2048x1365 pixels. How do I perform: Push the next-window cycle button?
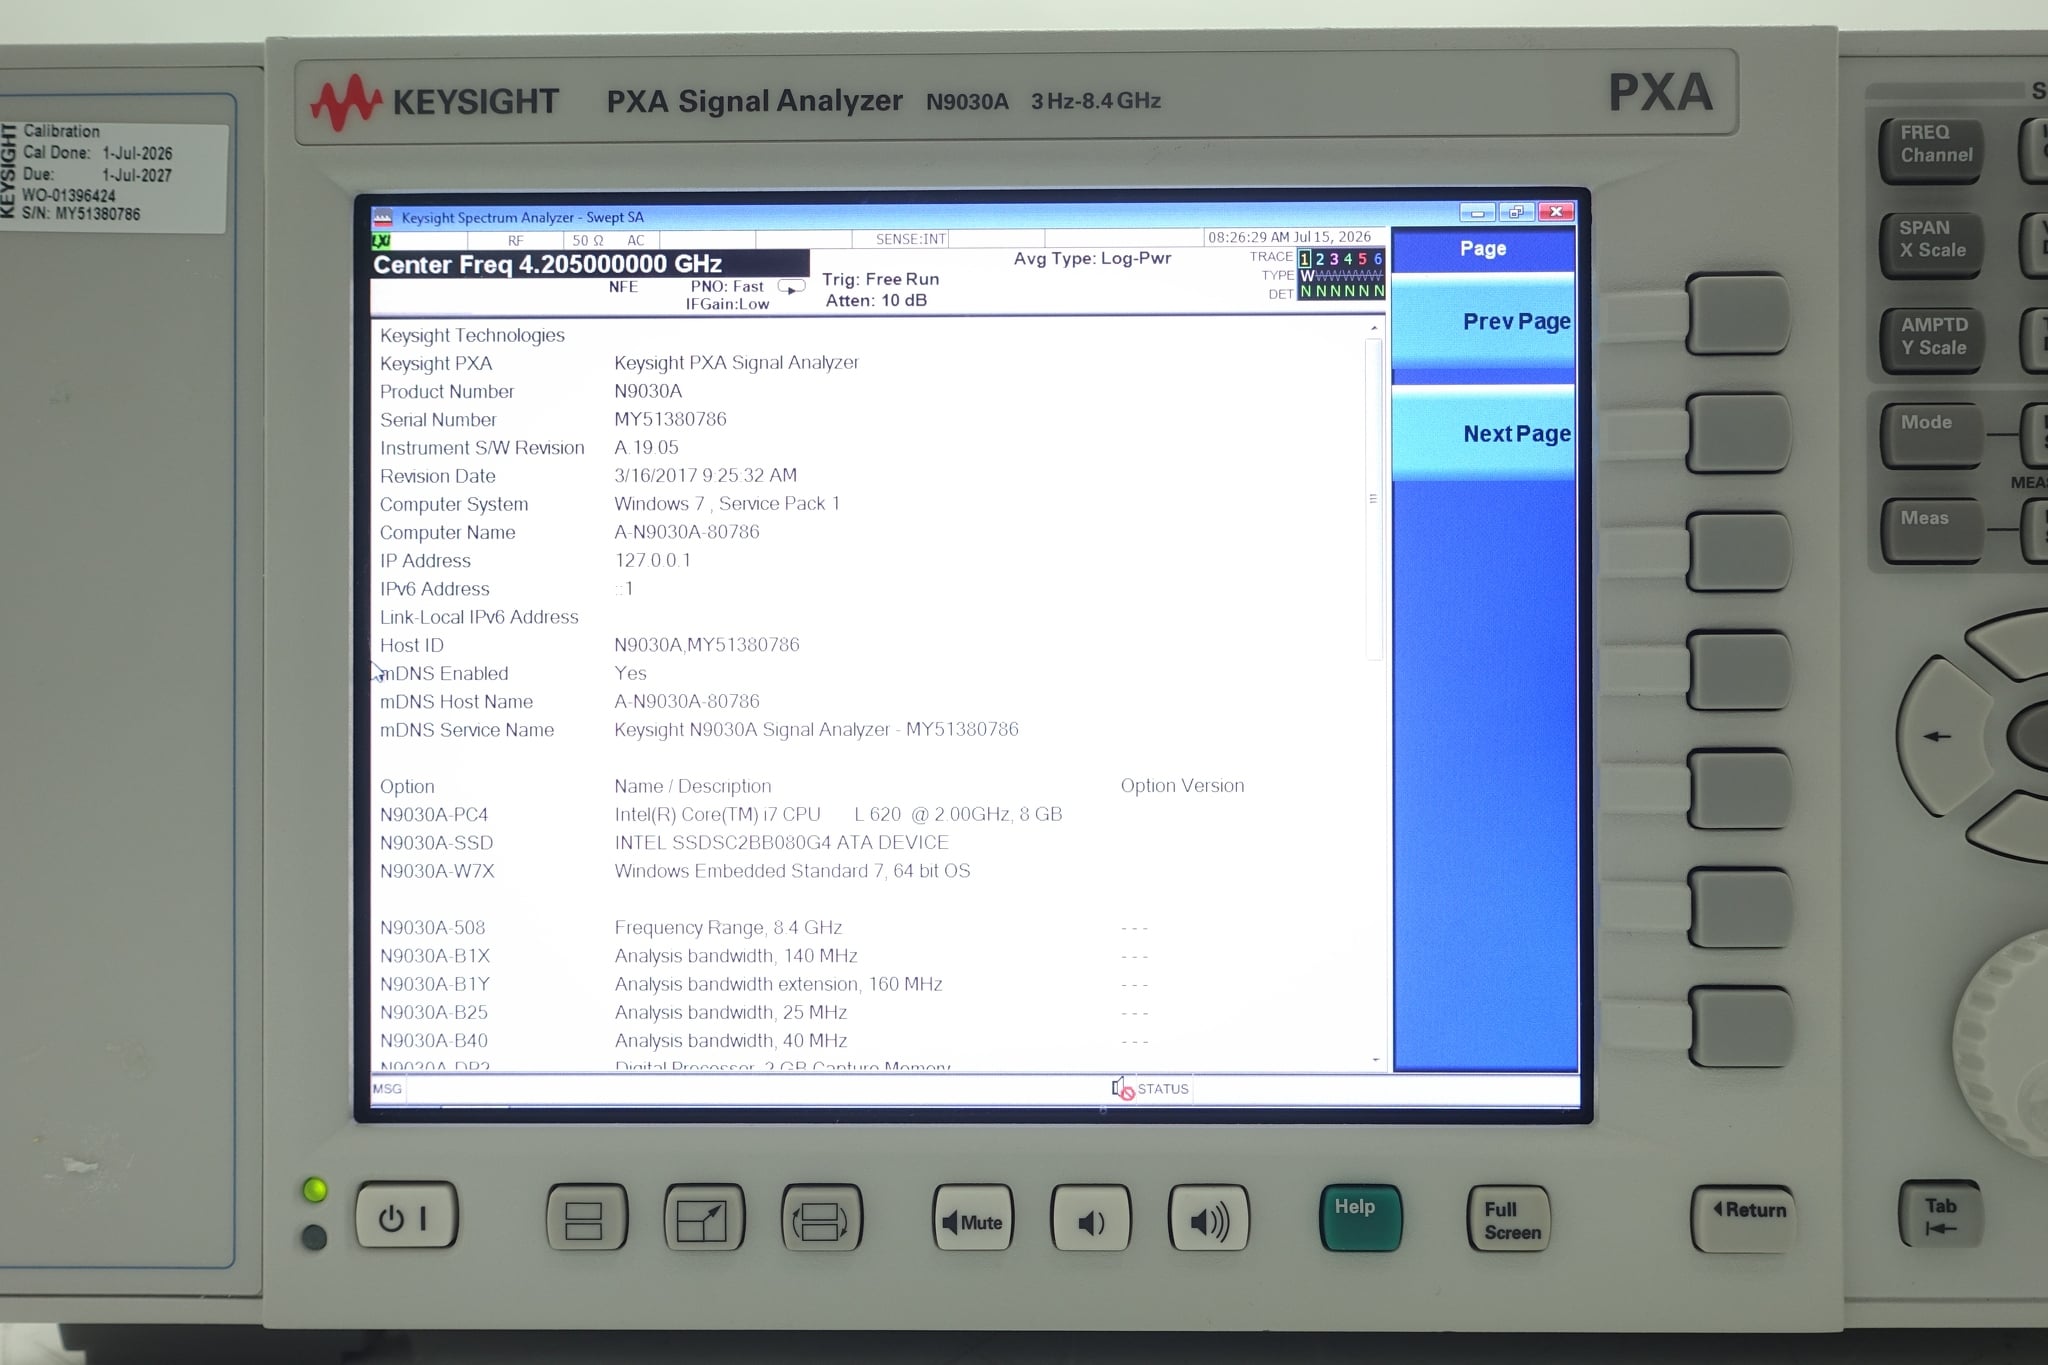[x=821, y=1218]
